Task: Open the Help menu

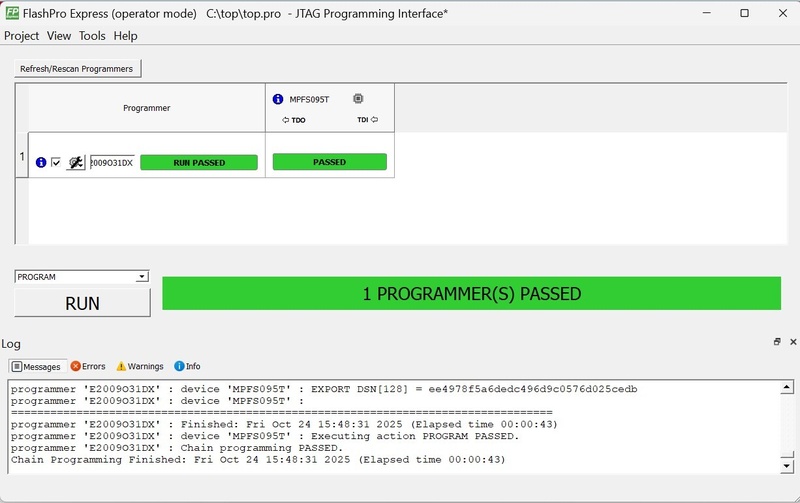Action: point(126,36)
